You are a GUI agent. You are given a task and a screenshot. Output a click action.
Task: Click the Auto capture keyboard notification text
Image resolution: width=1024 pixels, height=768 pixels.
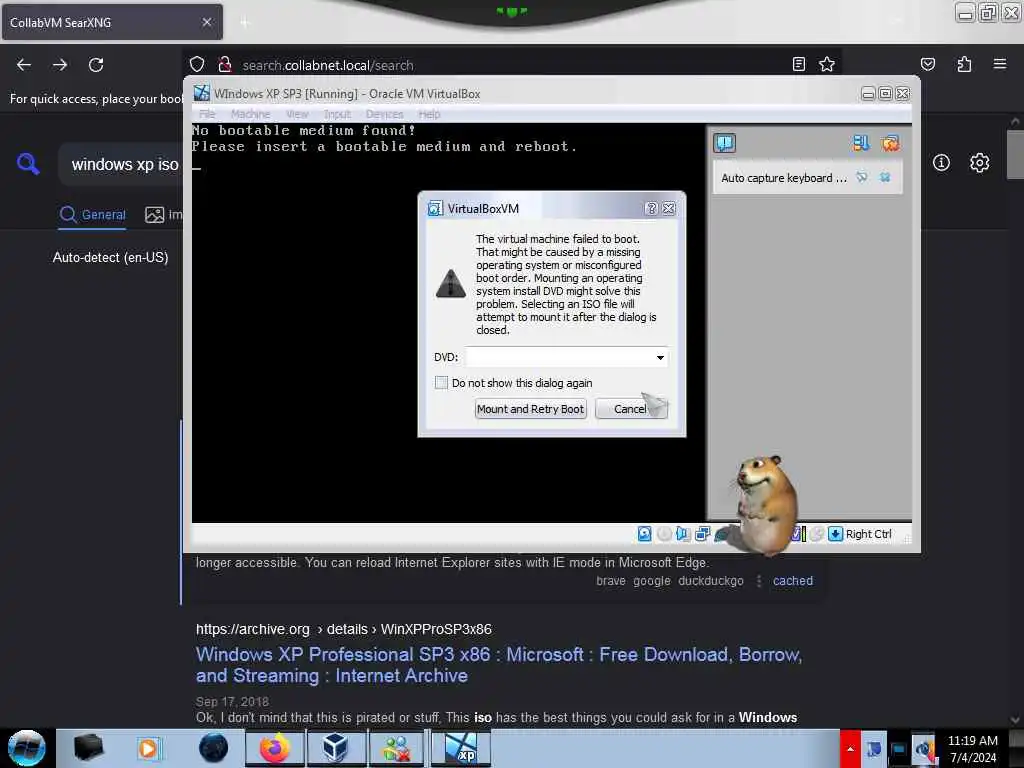click(784, 178)
